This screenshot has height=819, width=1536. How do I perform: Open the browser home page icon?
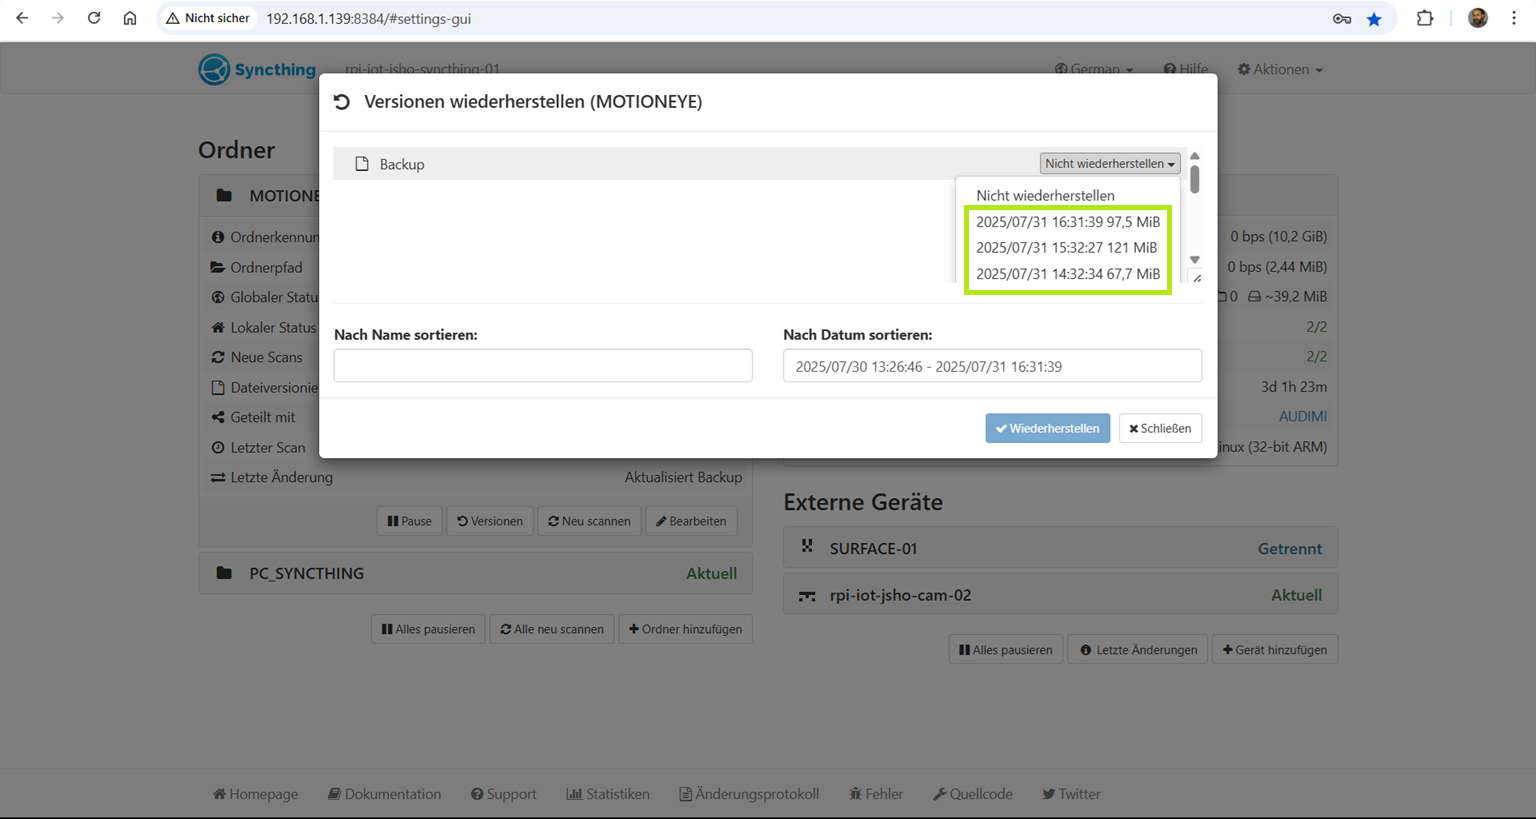click(x=130, y=18)
